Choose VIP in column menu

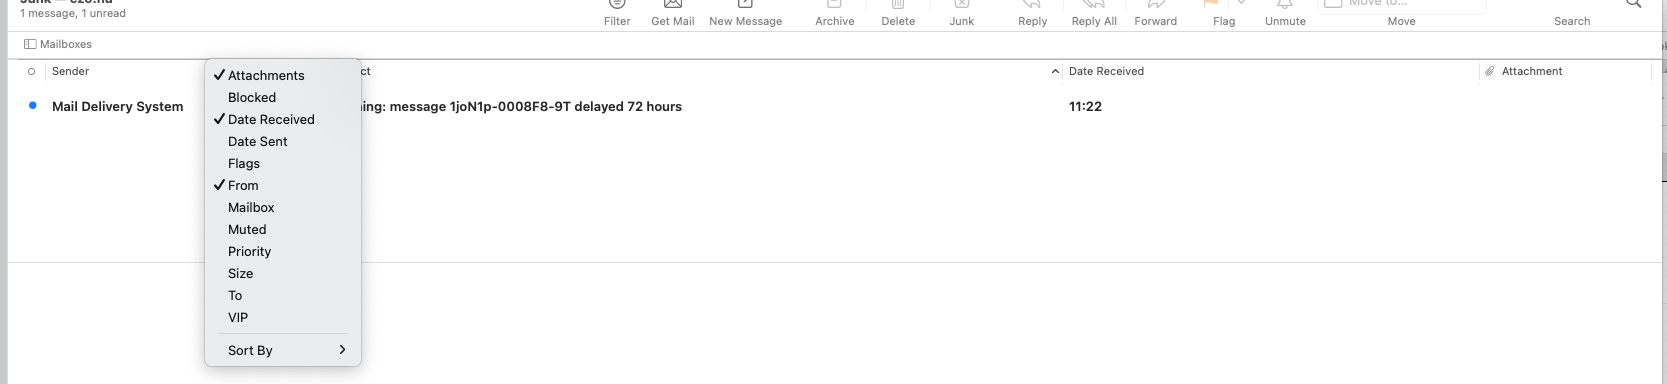pos(283,317)
